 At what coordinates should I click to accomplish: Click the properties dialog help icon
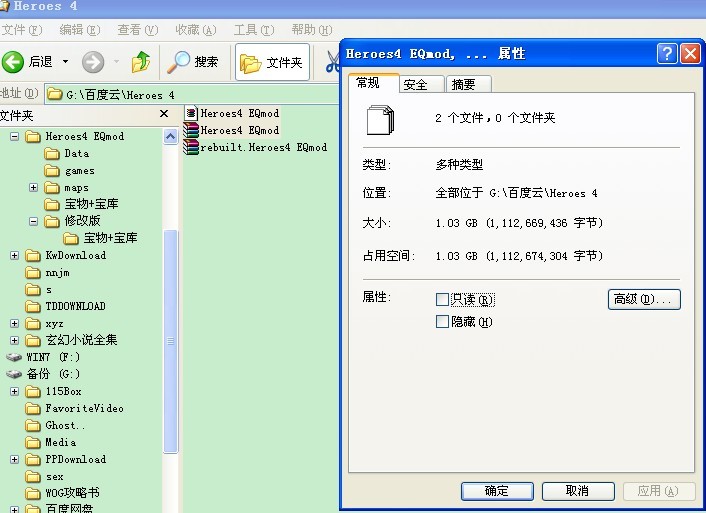(667, 54)
